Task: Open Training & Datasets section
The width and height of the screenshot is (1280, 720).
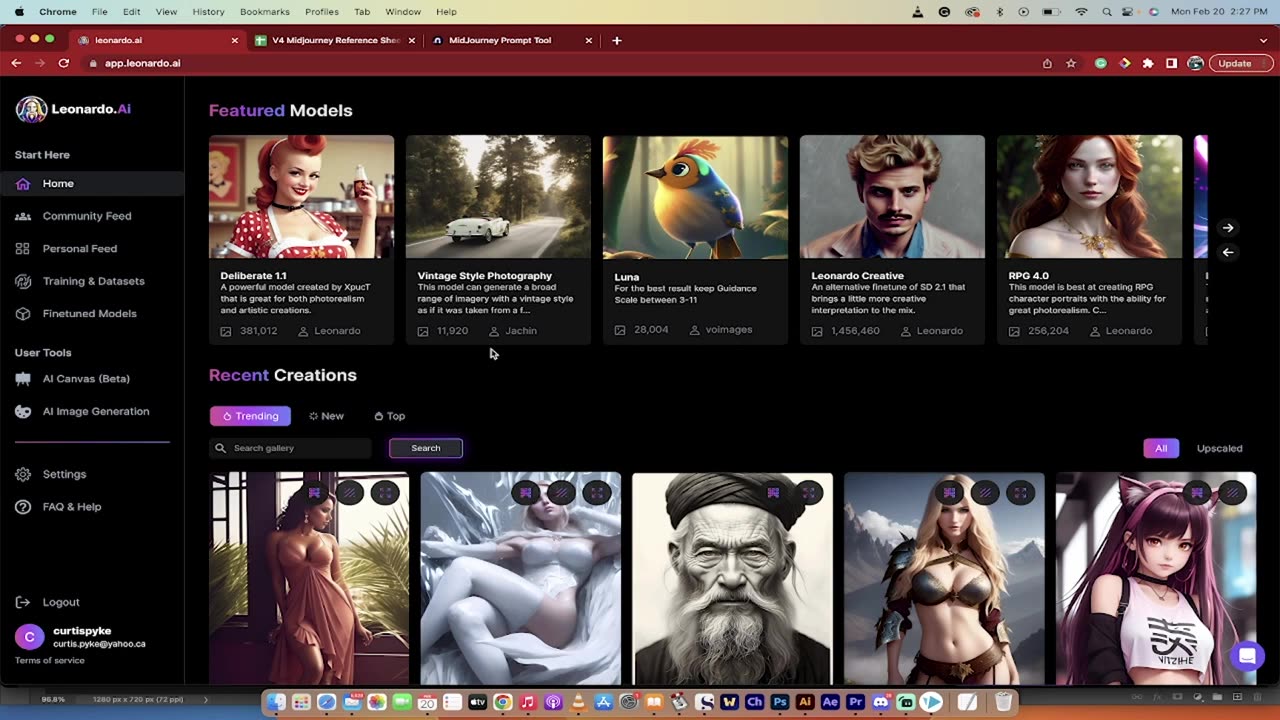Action: coord(93,281)
